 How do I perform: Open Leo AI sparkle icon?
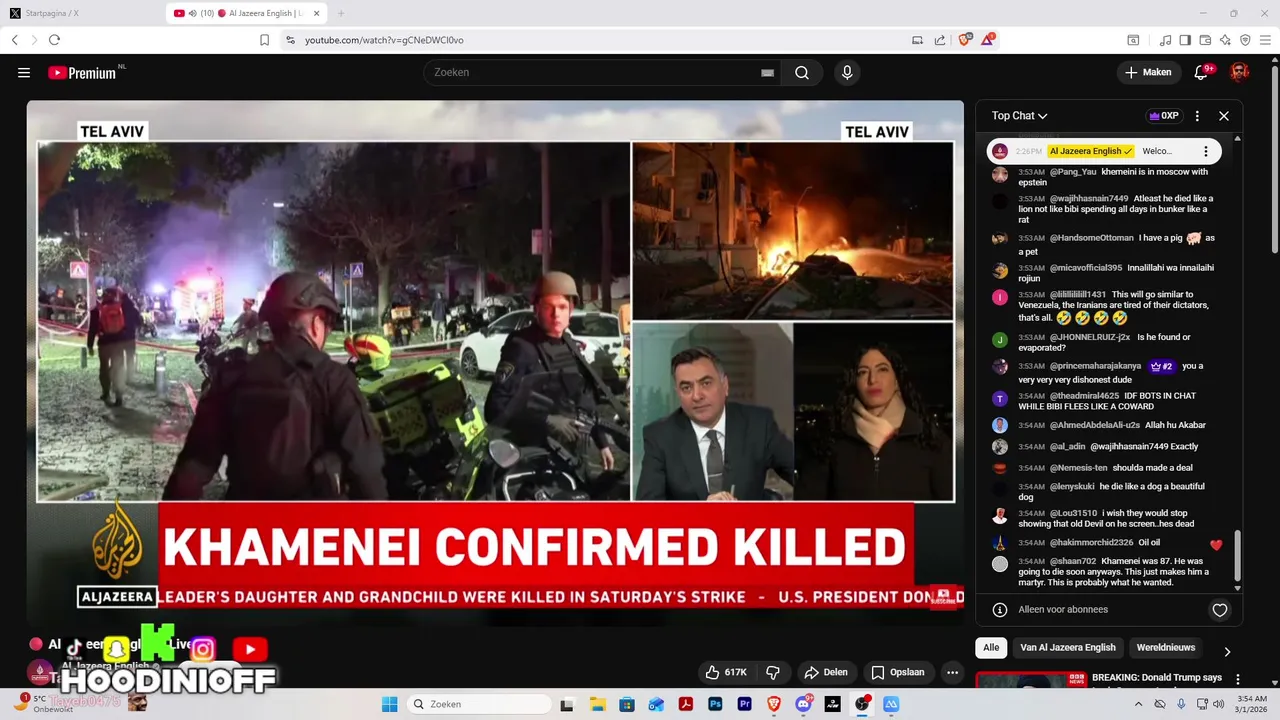1225,40
